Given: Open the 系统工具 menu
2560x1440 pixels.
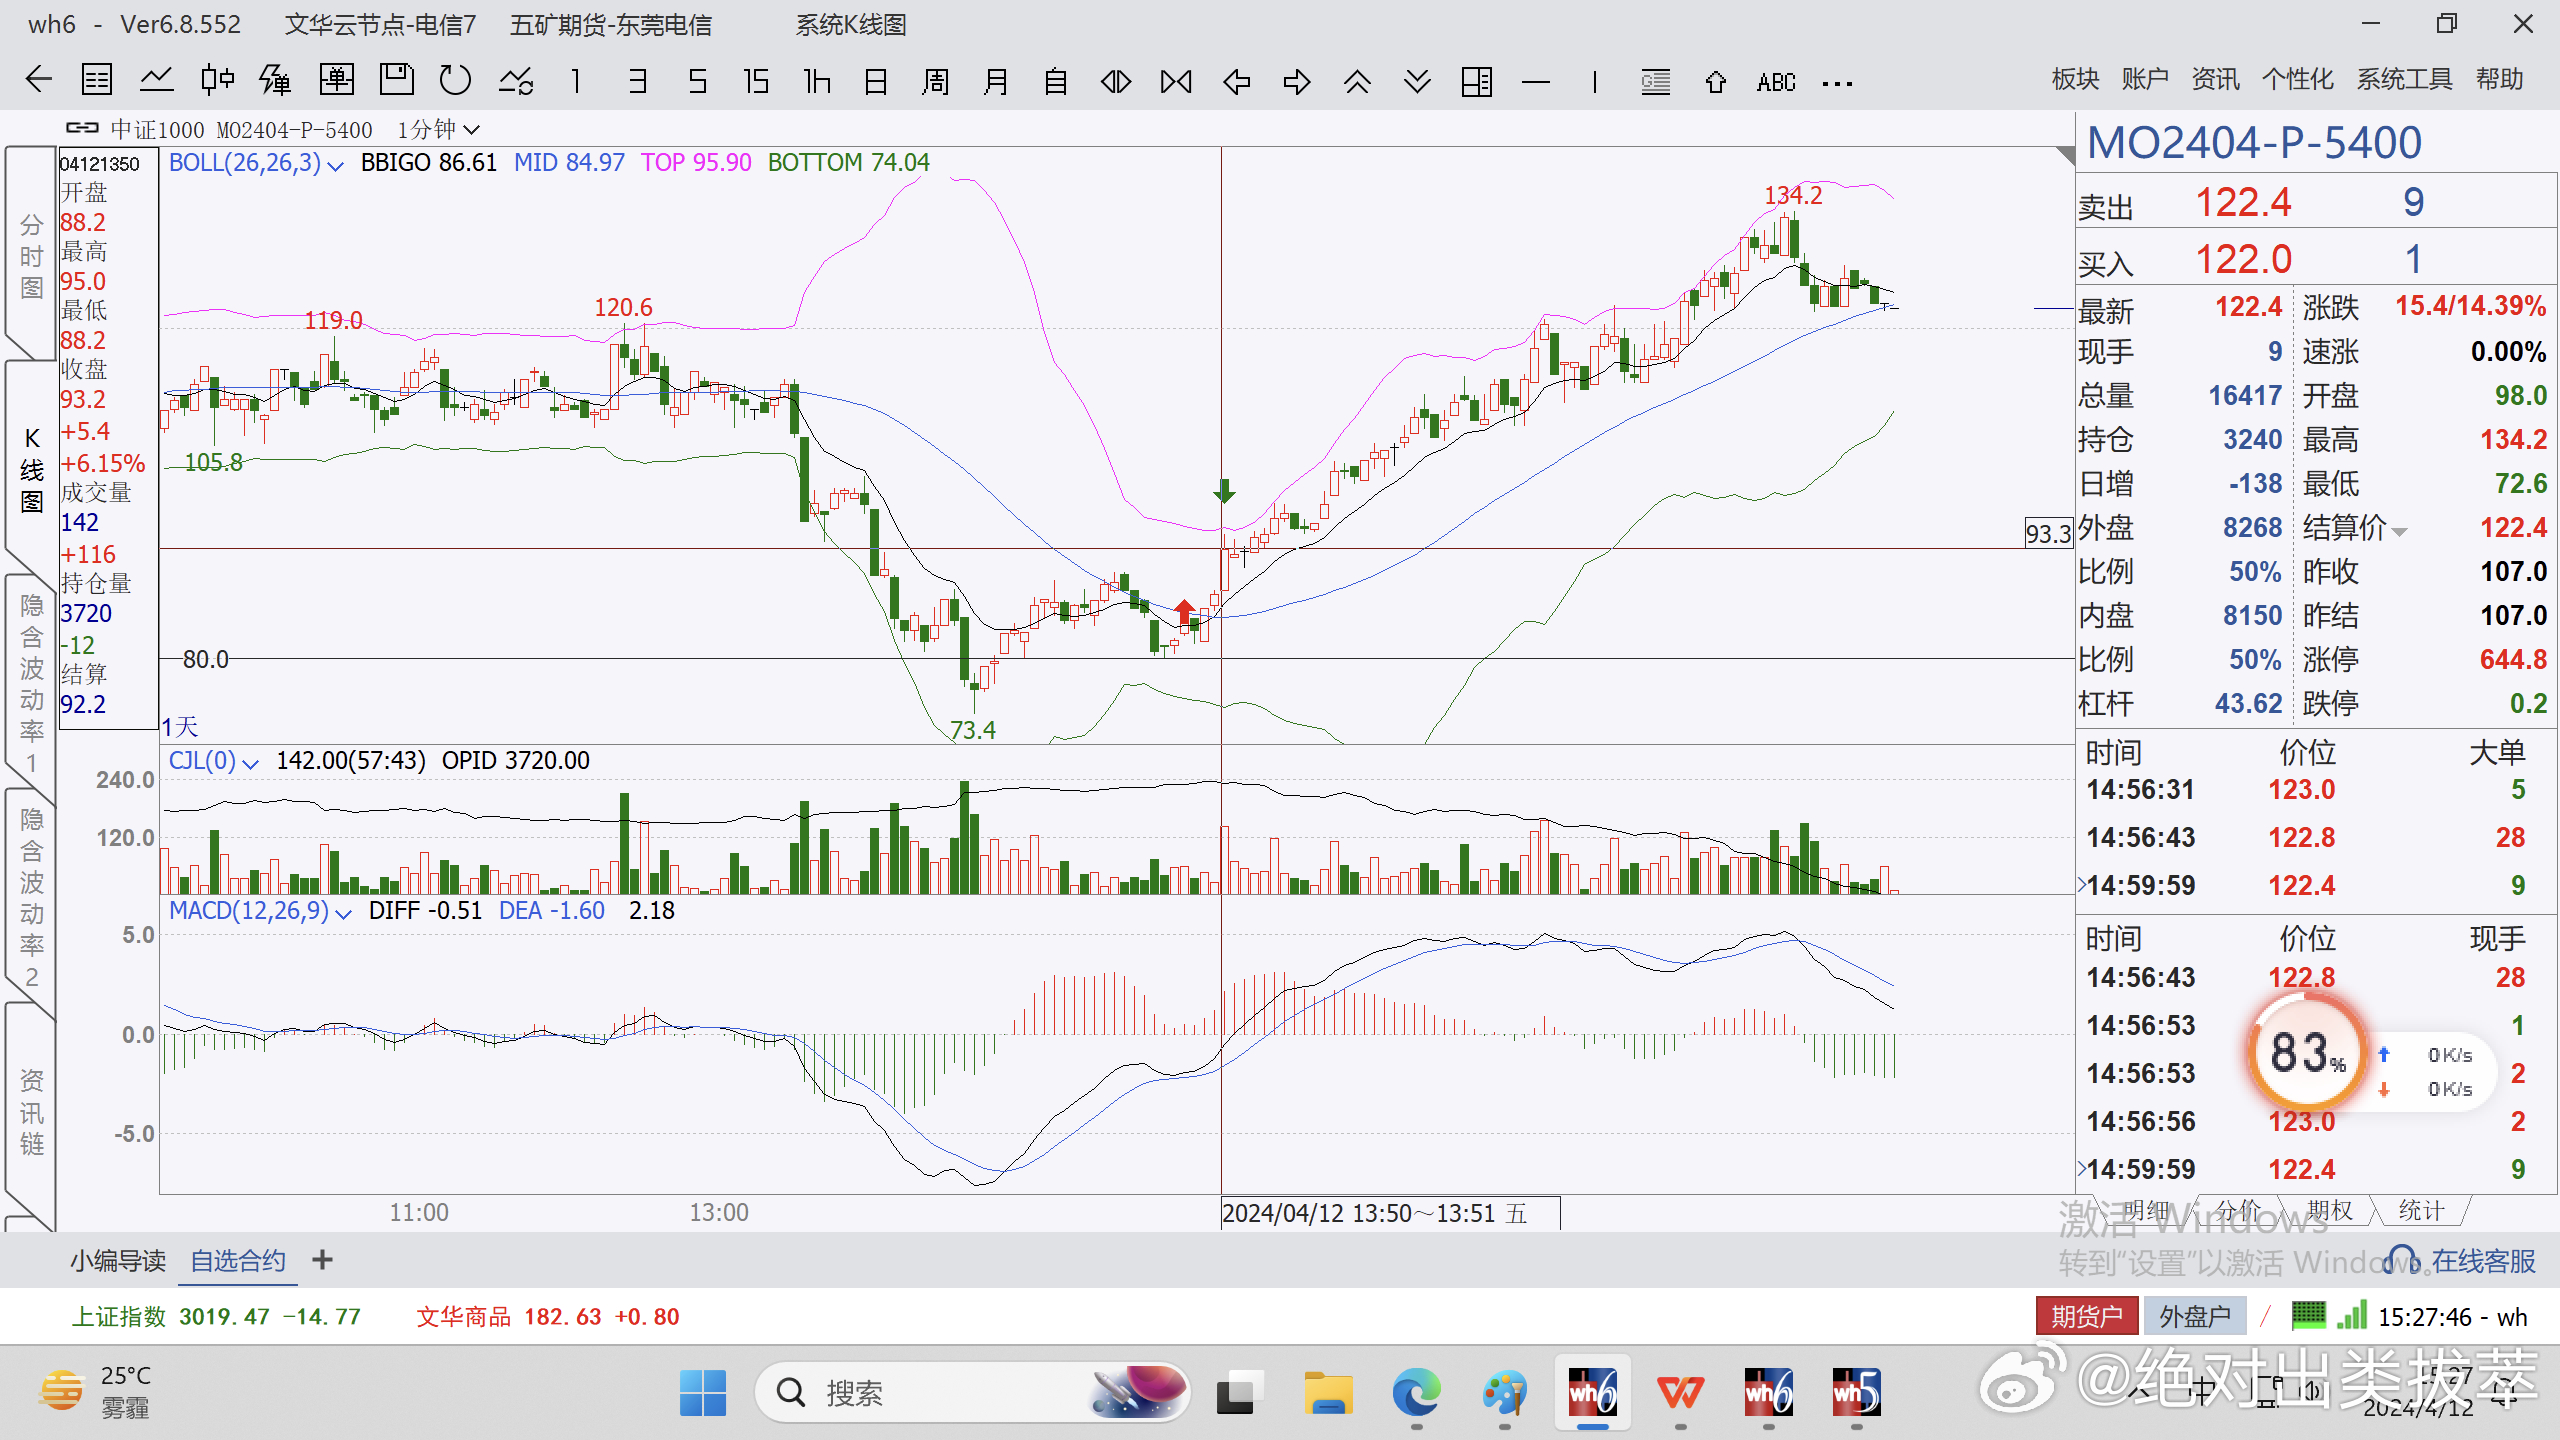Looking at the screenshot, I should click(x=2404, y=79).
